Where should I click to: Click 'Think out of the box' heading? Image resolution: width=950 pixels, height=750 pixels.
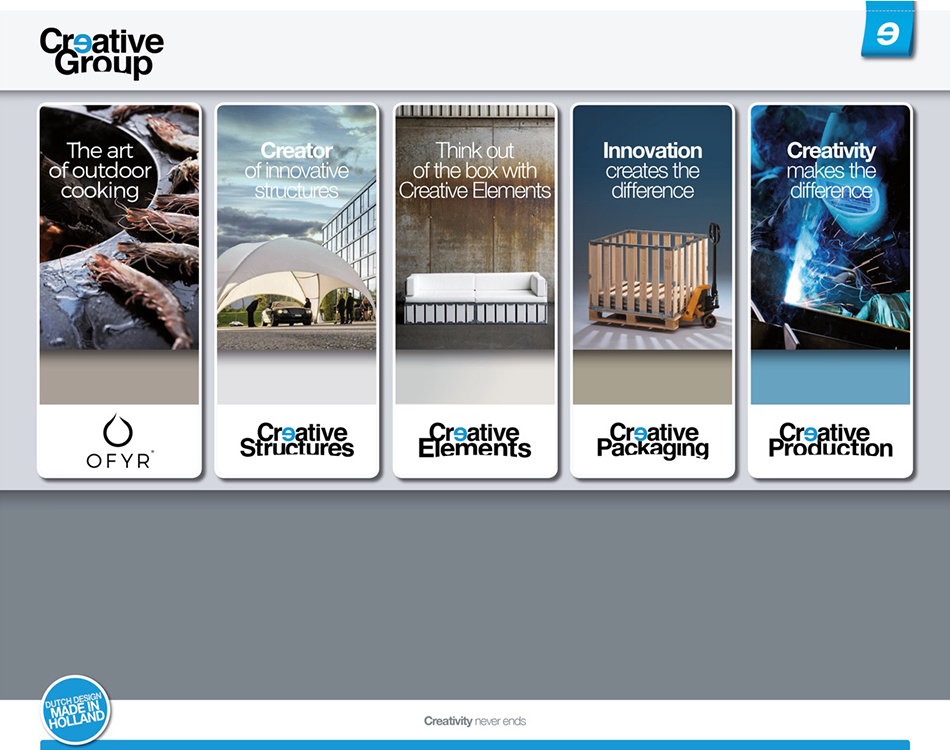475,171
